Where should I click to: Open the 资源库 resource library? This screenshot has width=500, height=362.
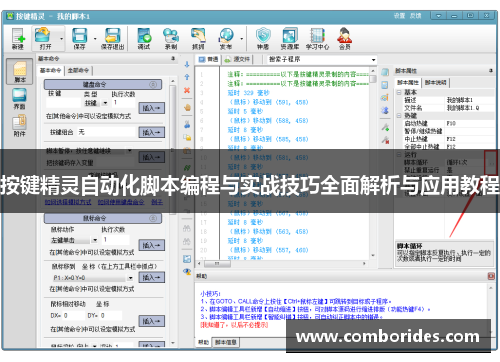click(290, 38)
